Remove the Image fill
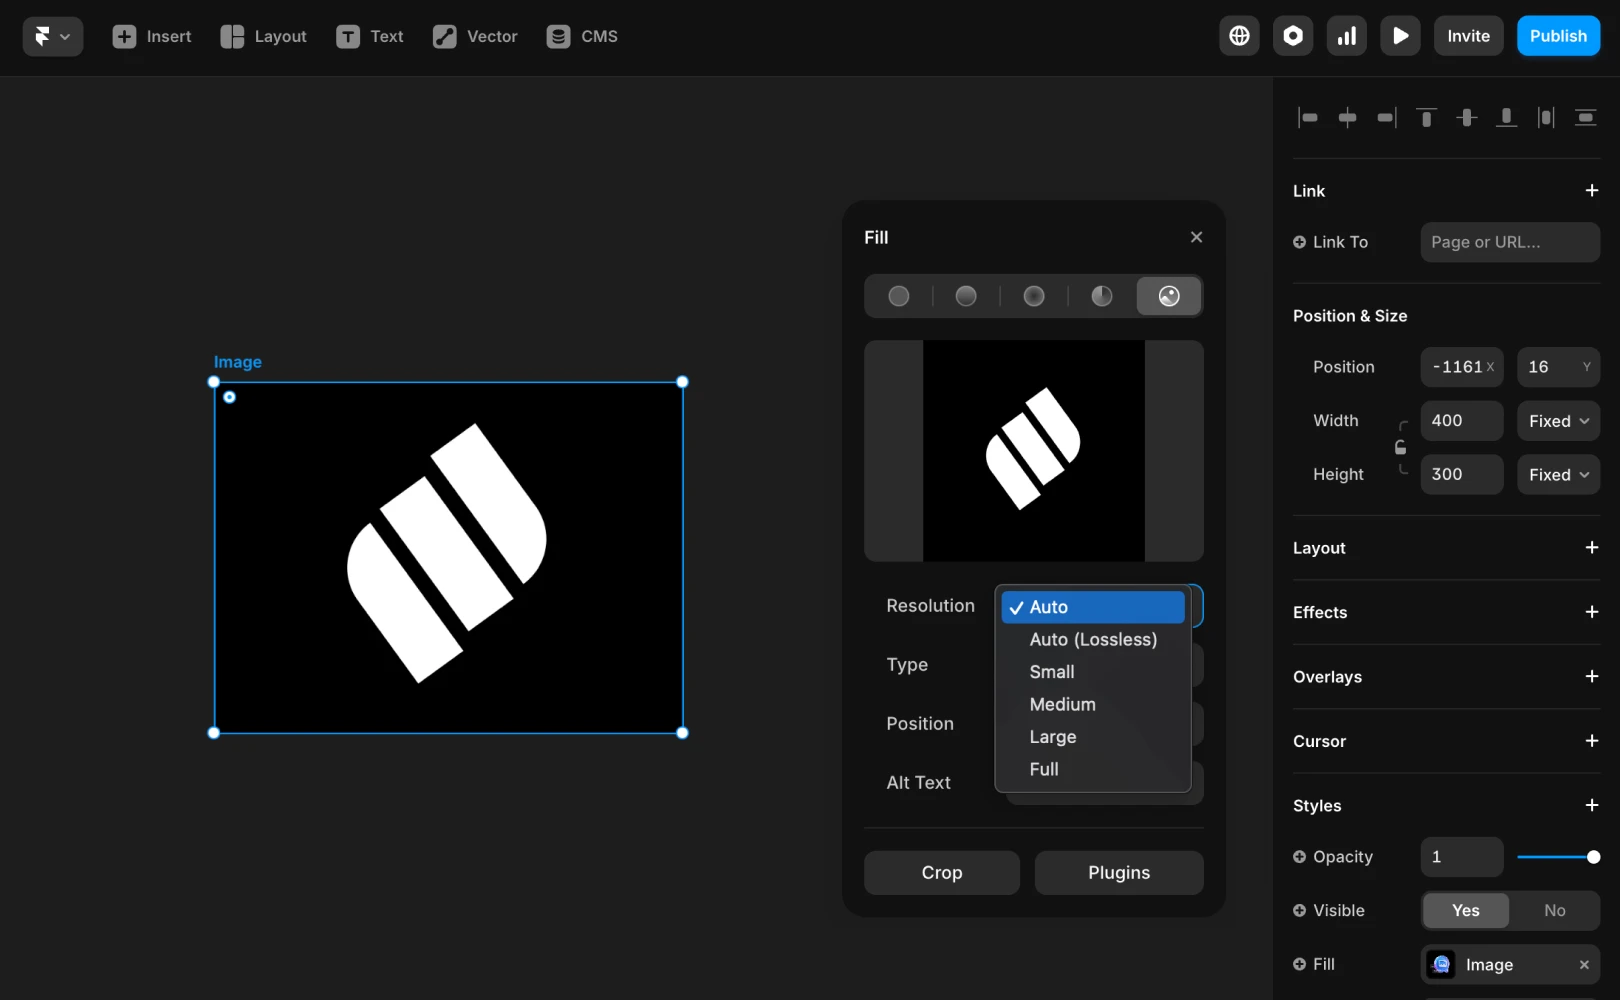 click(x=1584, y=965)
